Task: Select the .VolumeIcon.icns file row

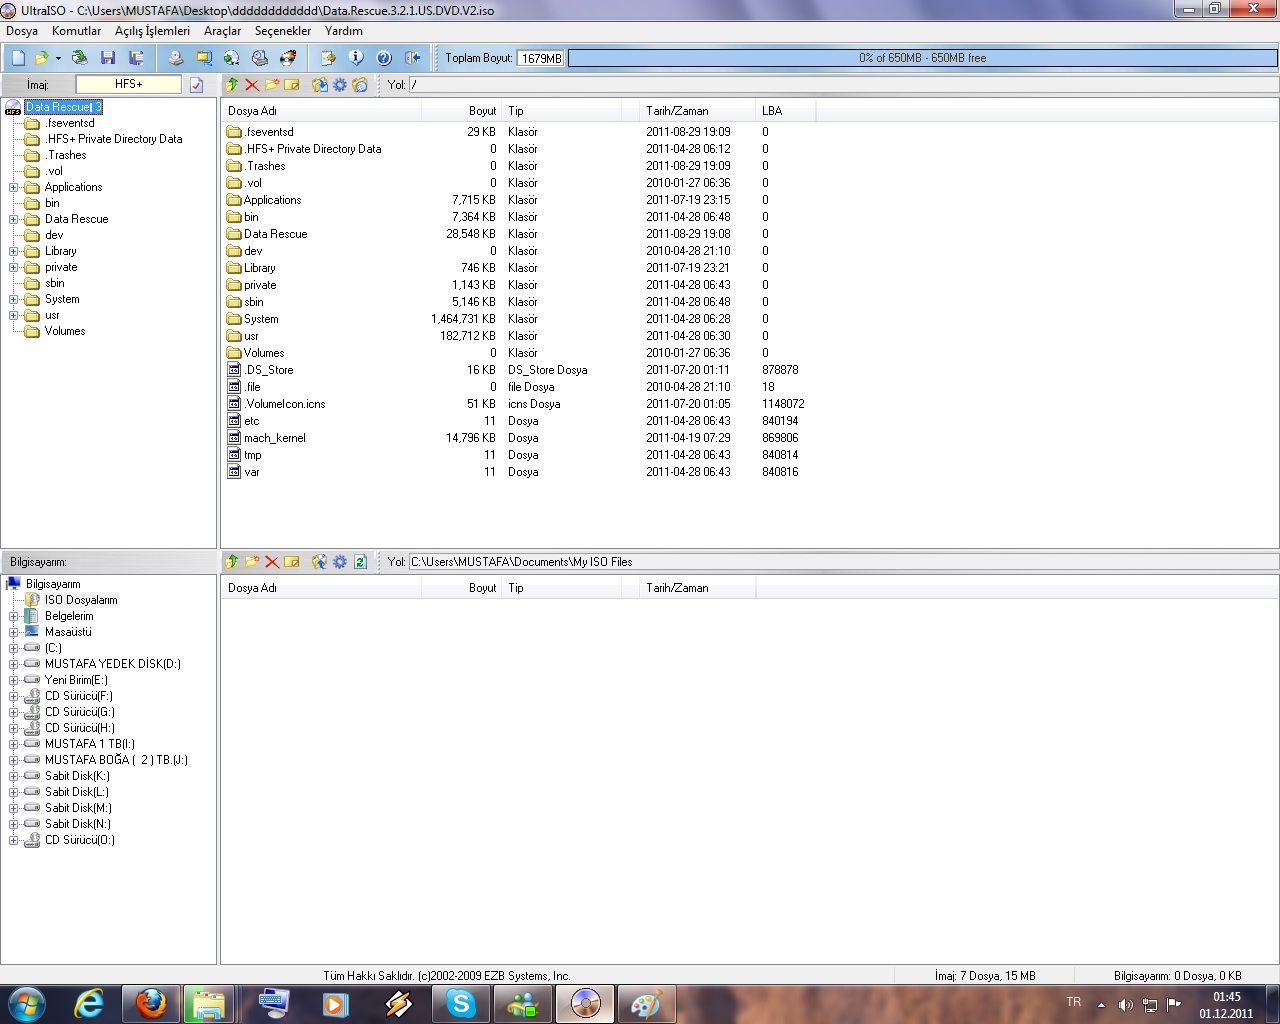Action: click(x=285, y=404)
